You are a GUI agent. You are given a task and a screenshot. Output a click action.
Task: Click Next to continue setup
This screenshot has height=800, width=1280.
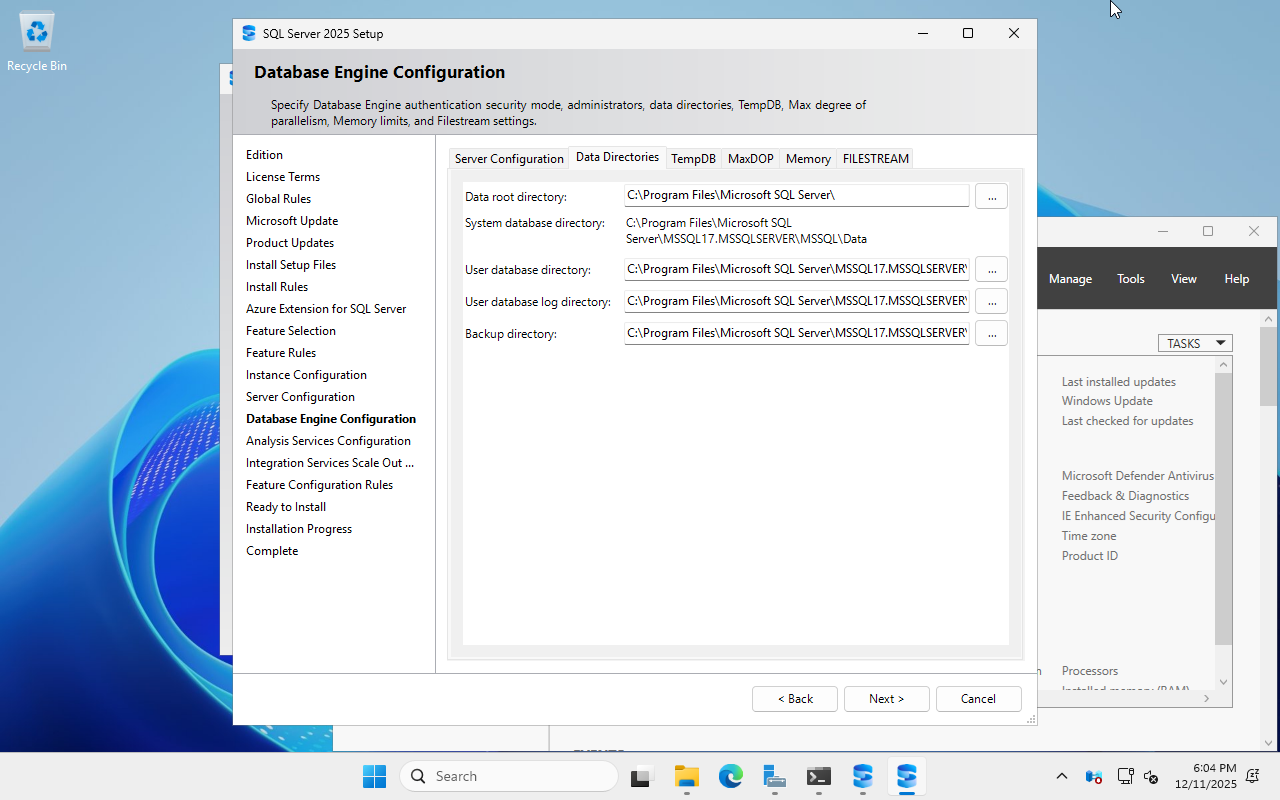click(886, 699)
